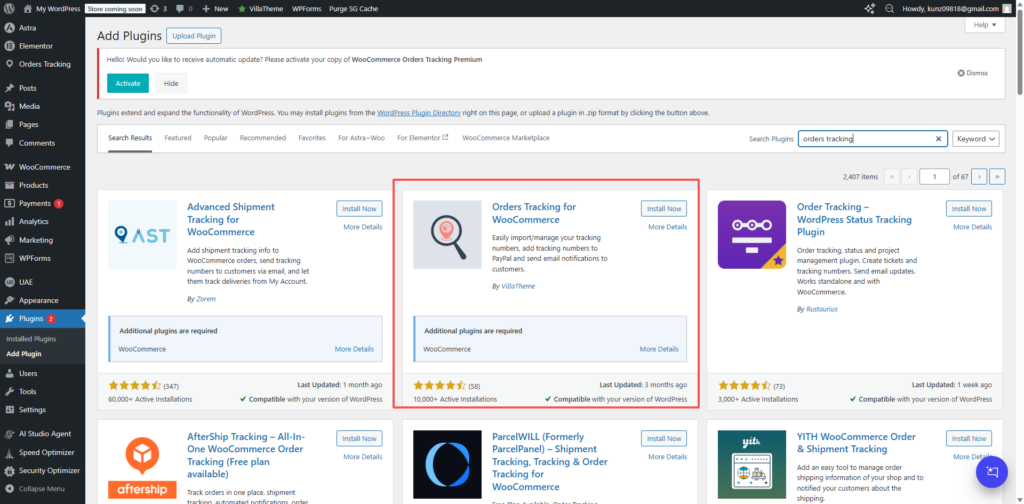This screenshot has height=504, width=1024.
Task: Open Installed Plugins submenu item
Action: (x=31, y=339)
